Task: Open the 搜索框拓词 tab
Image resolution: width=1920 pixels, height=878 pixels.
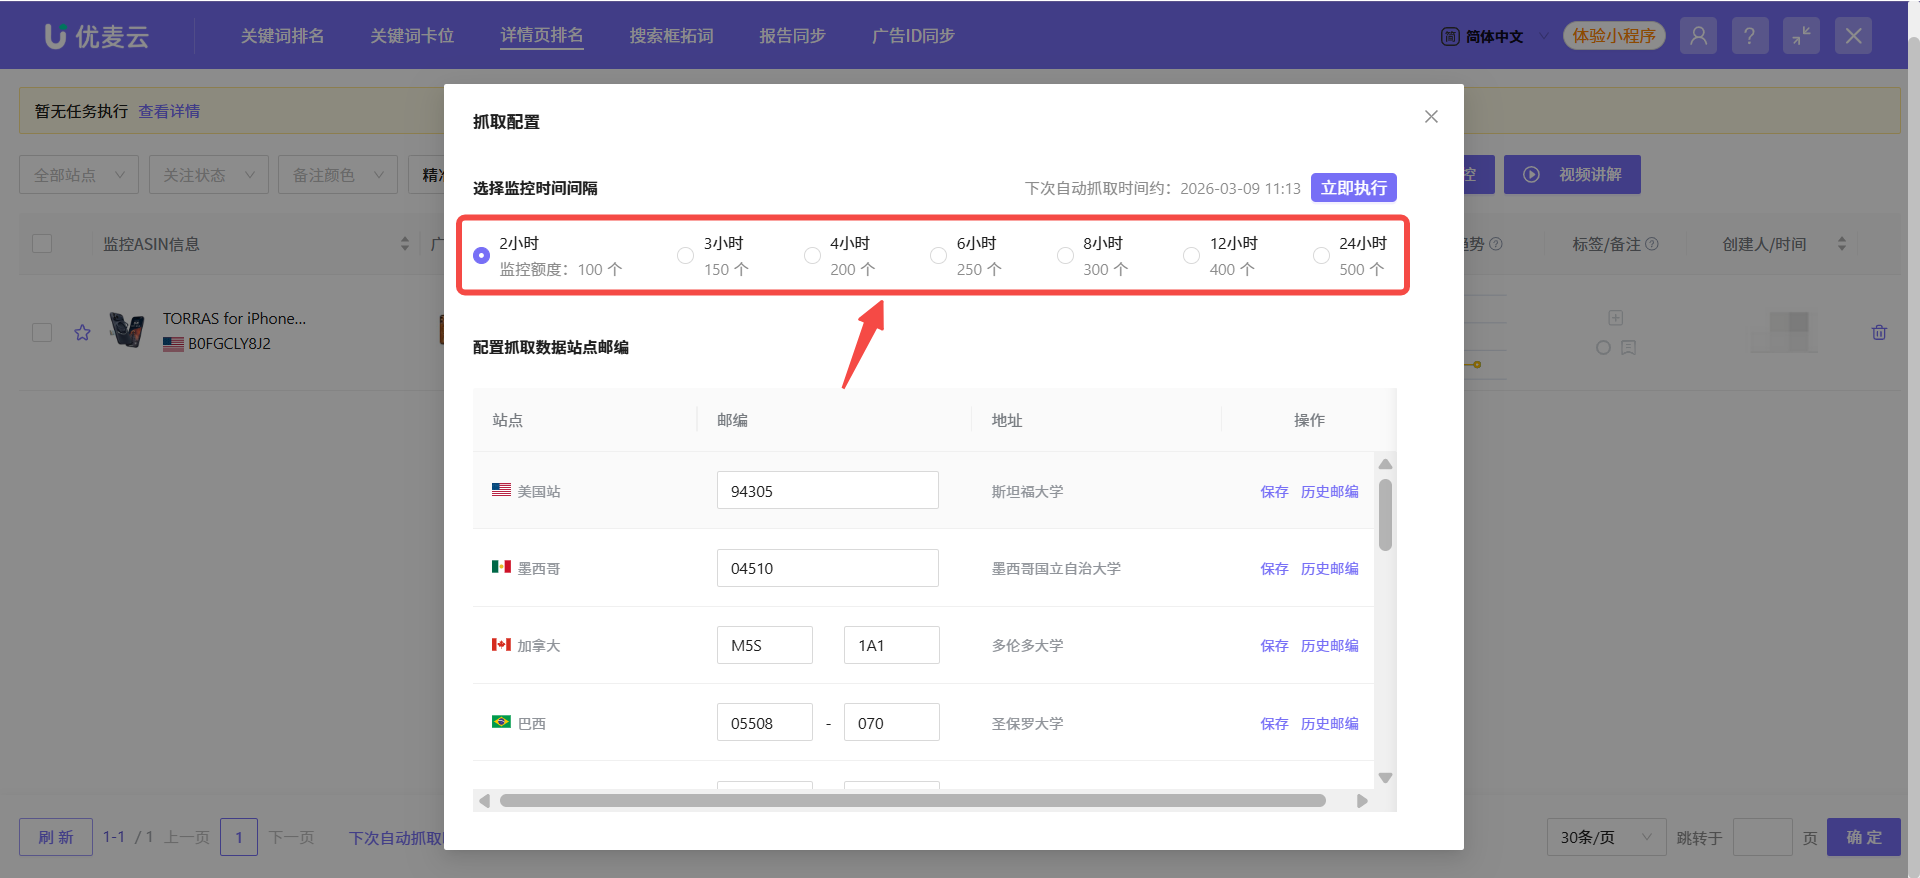Action: [x=671, y=36]
